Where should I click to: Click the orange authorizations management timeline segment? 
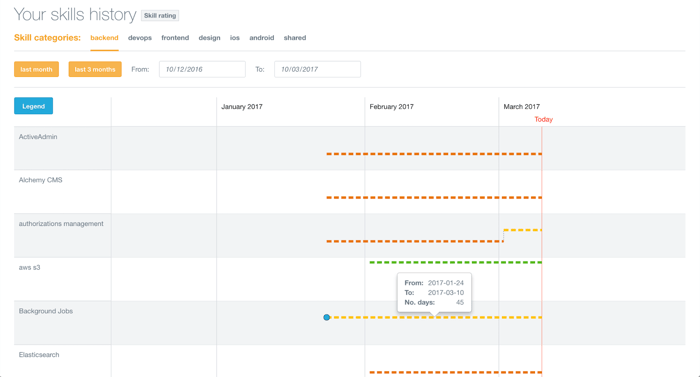415,241
